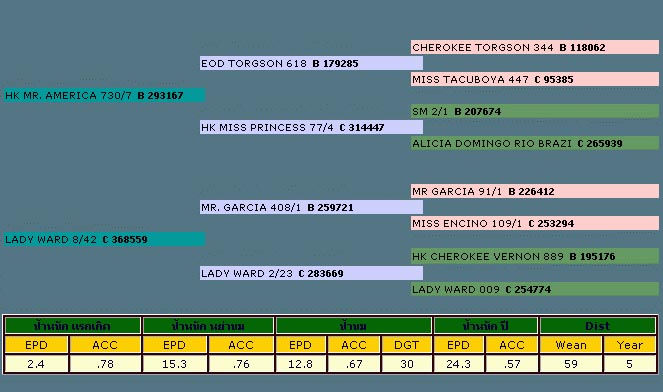Open EOD TORGSON 618 pedigree
Screen dimensions: 663x392
coord(311,63)
